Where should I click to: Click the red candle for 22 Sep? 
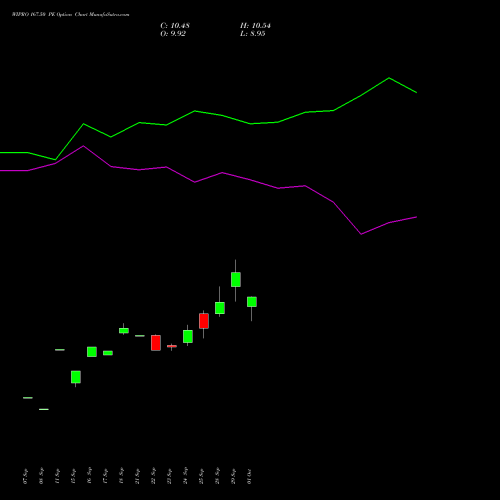coord(156,343)
